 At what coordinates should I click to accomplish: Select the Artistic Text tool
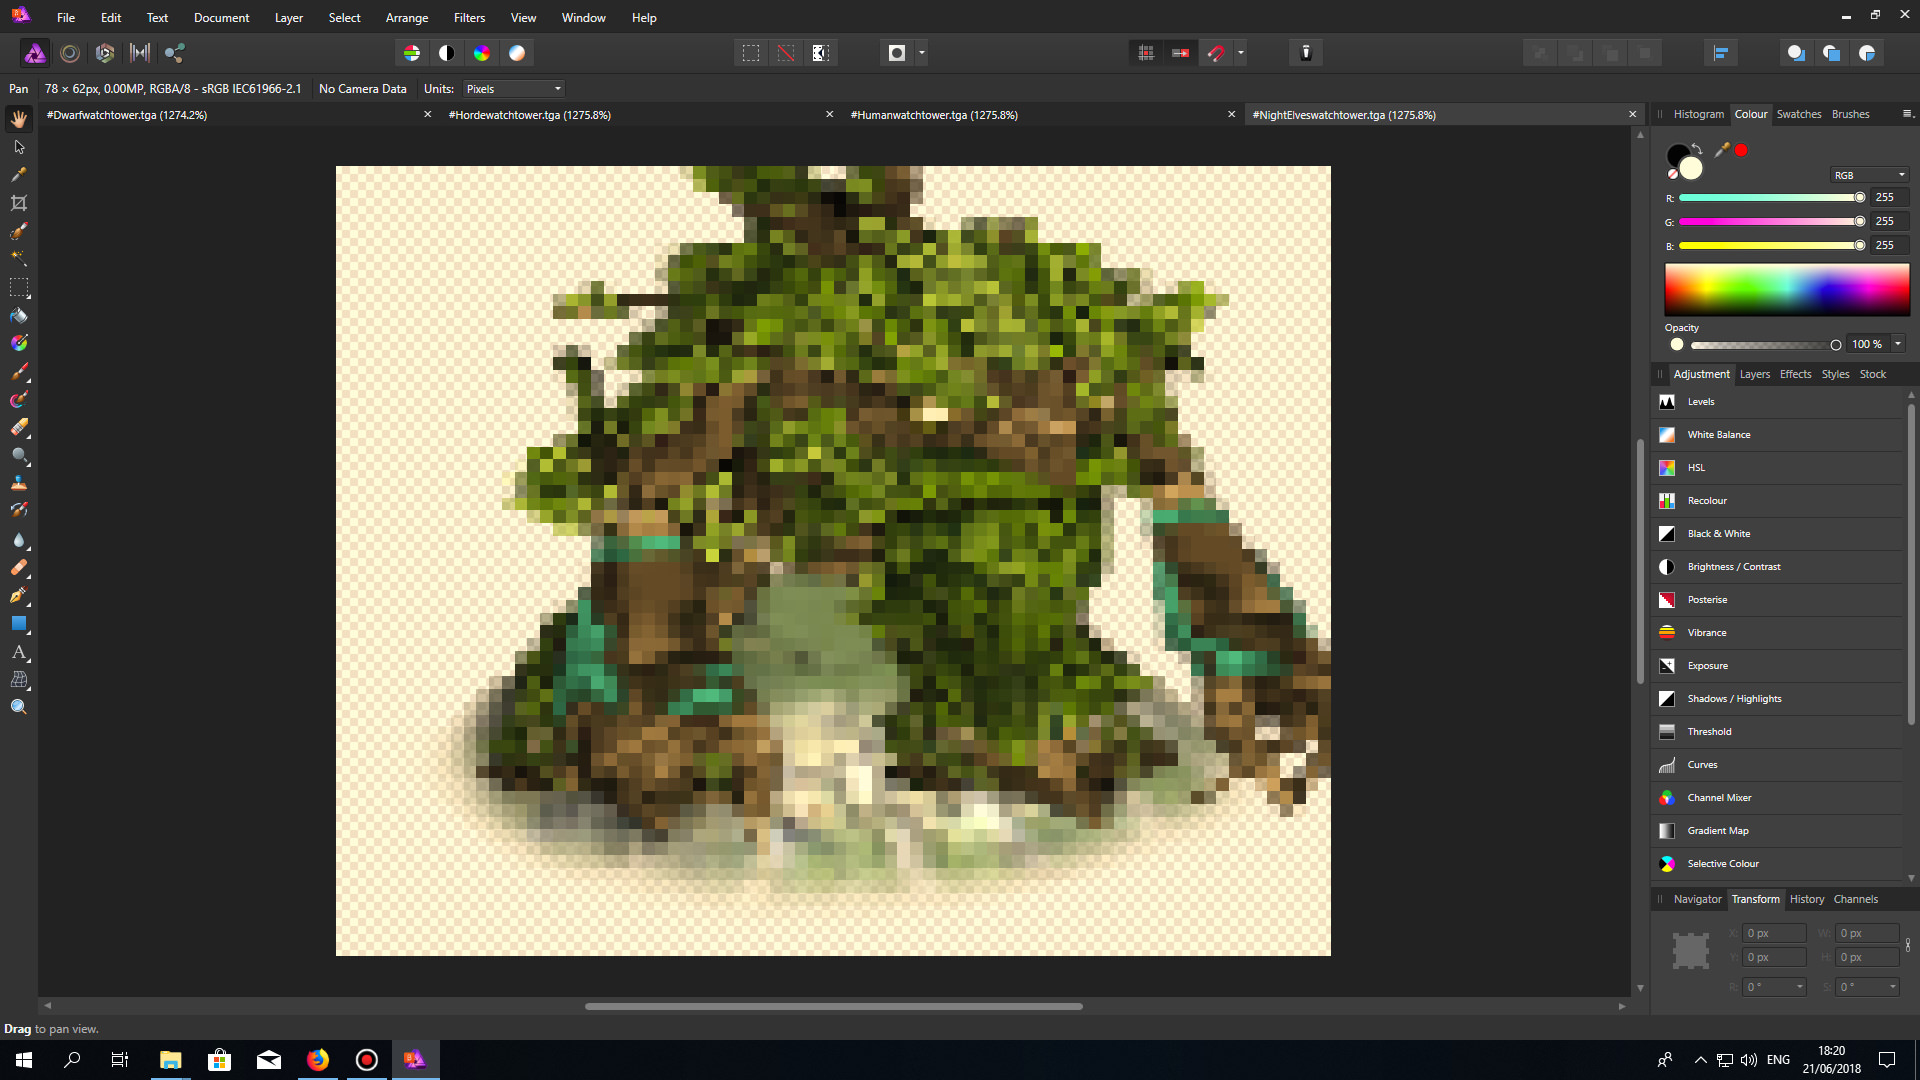pyautogui.click(x=19, y=652)
